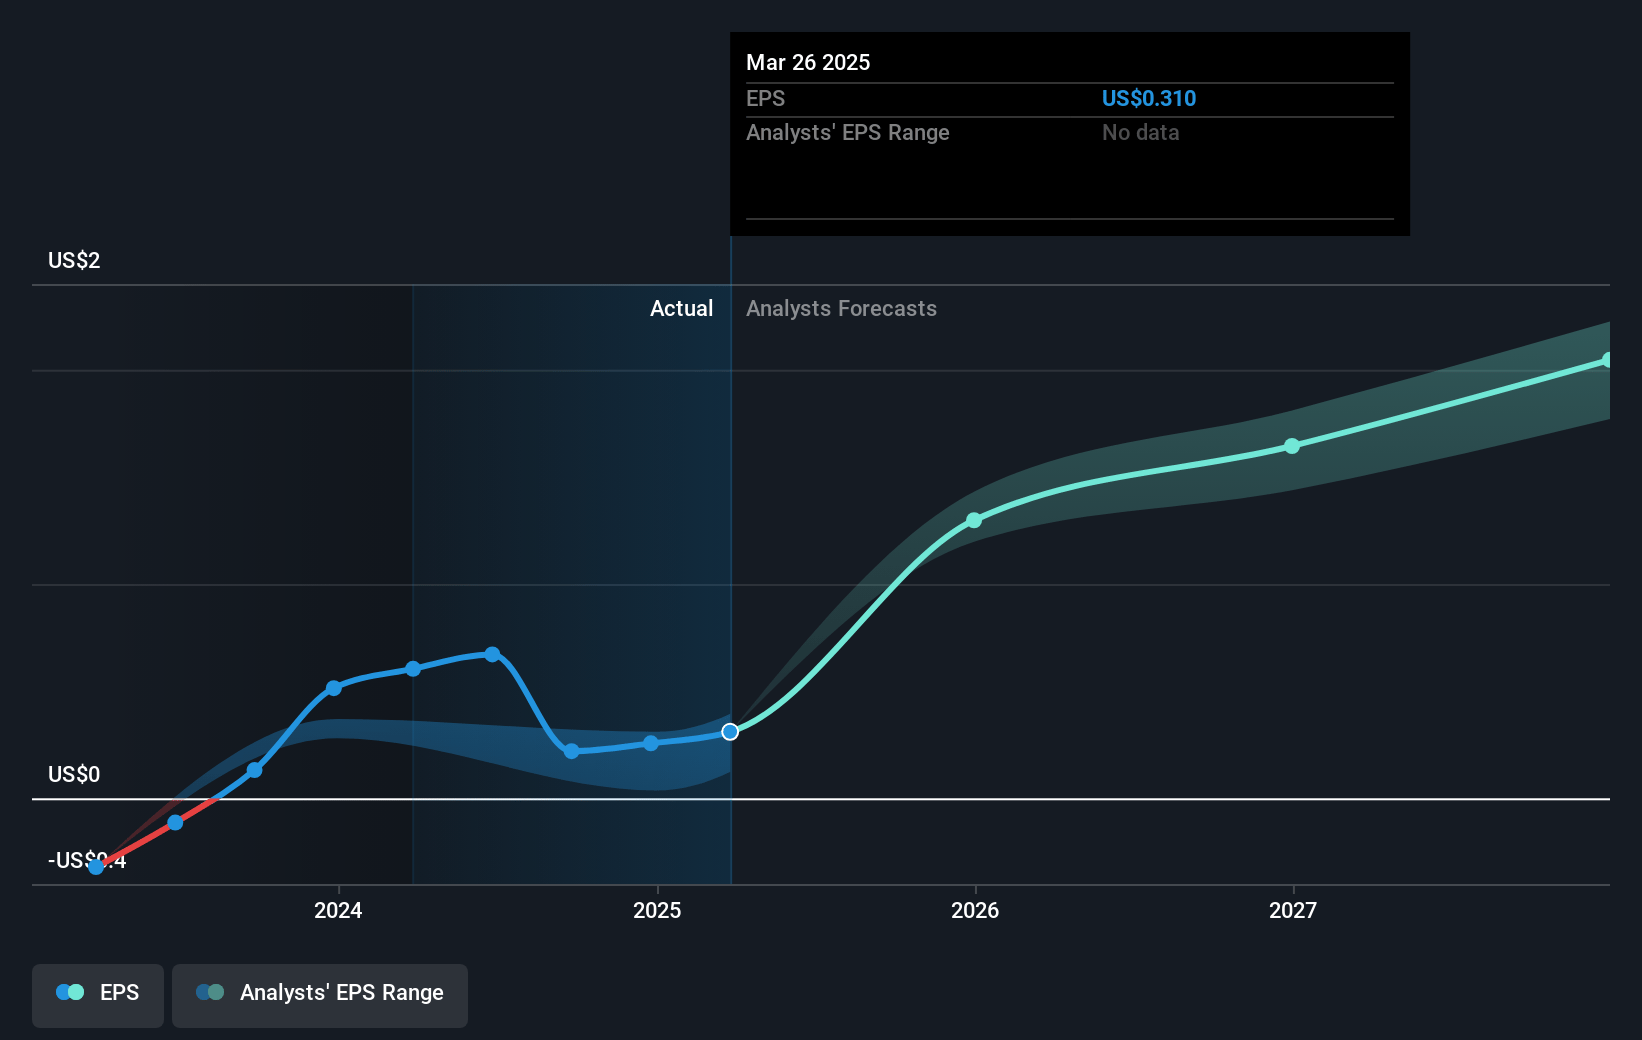
Task: Click the 2024 x-axis label
Action: point(338,910)
